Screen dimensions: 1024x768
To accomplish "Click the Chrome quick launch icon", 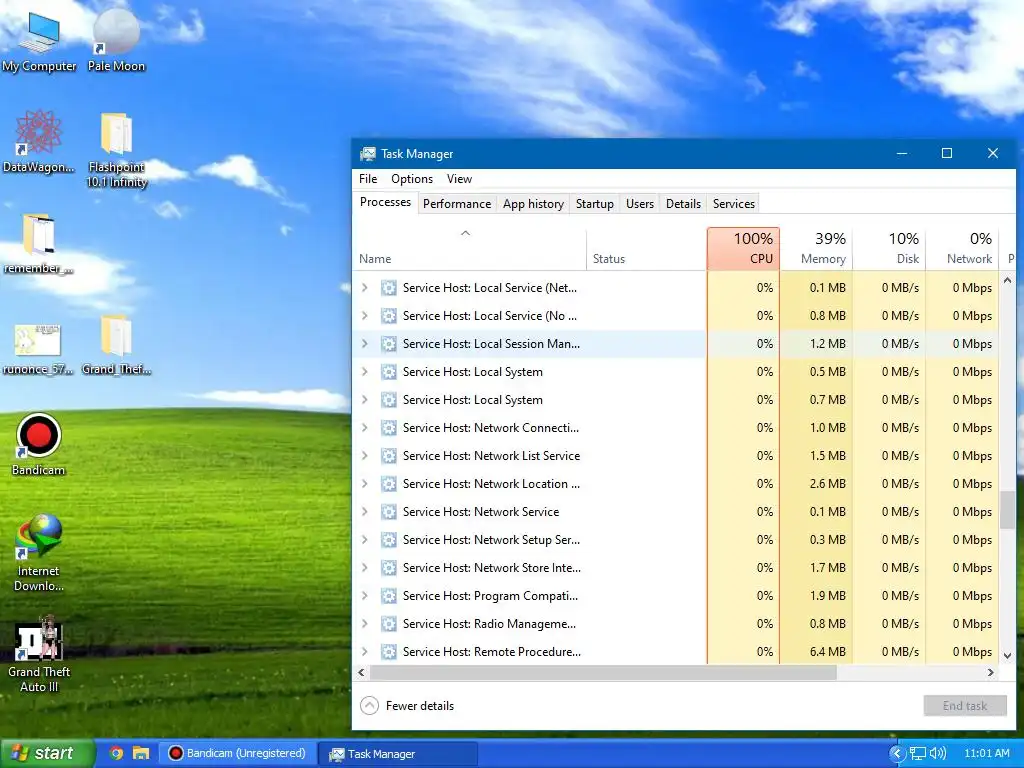I will click(x=116, y=753).
